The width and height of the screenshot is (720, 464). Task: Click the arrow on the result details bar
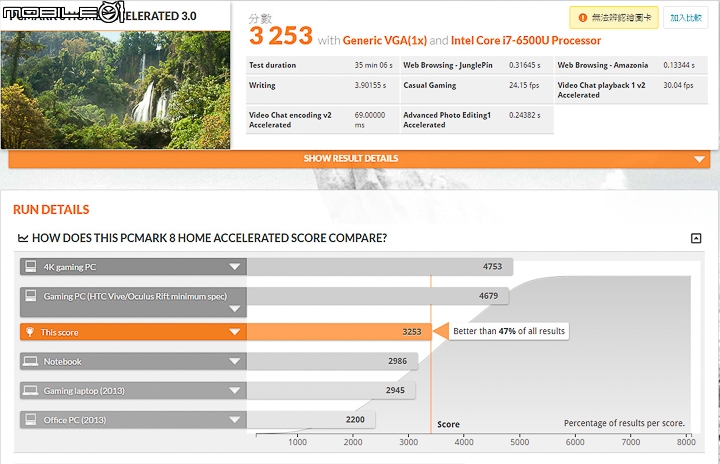[x=699, y=159]
